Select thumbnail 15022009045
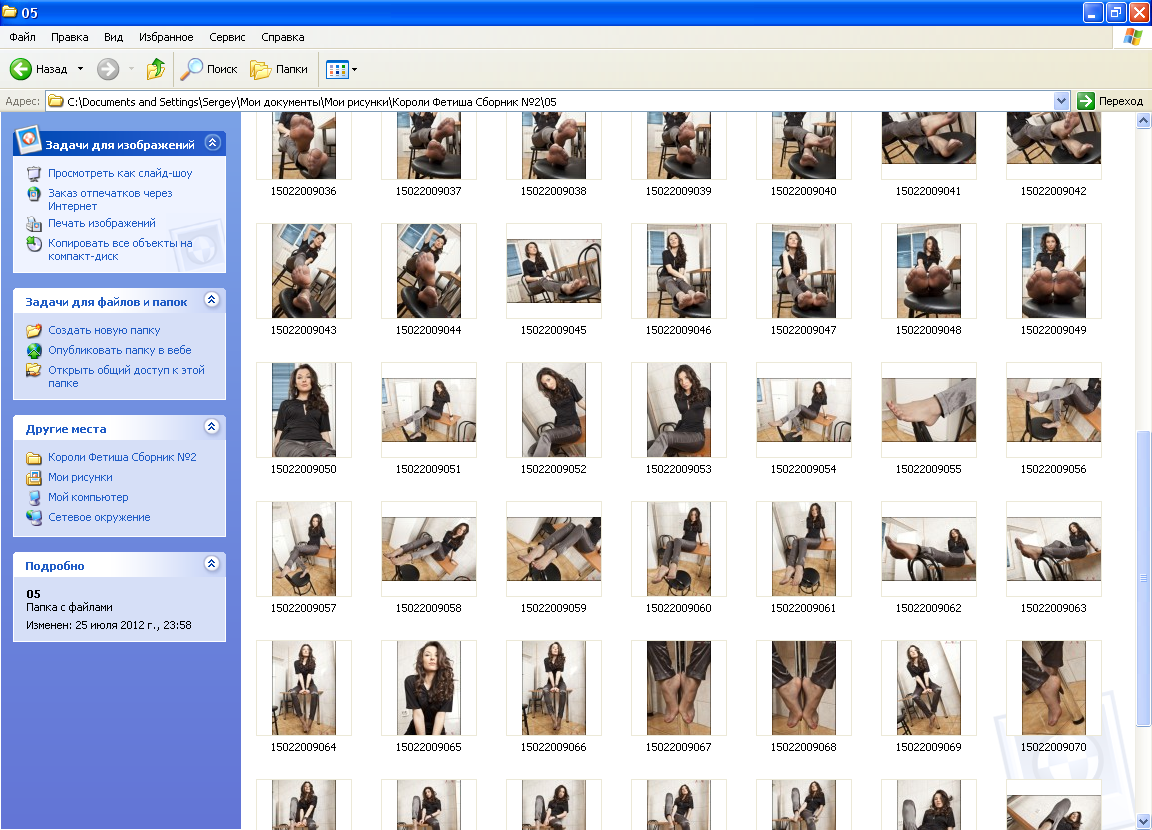The width and height of the screenshot is (1152, 830). (553, 271)
